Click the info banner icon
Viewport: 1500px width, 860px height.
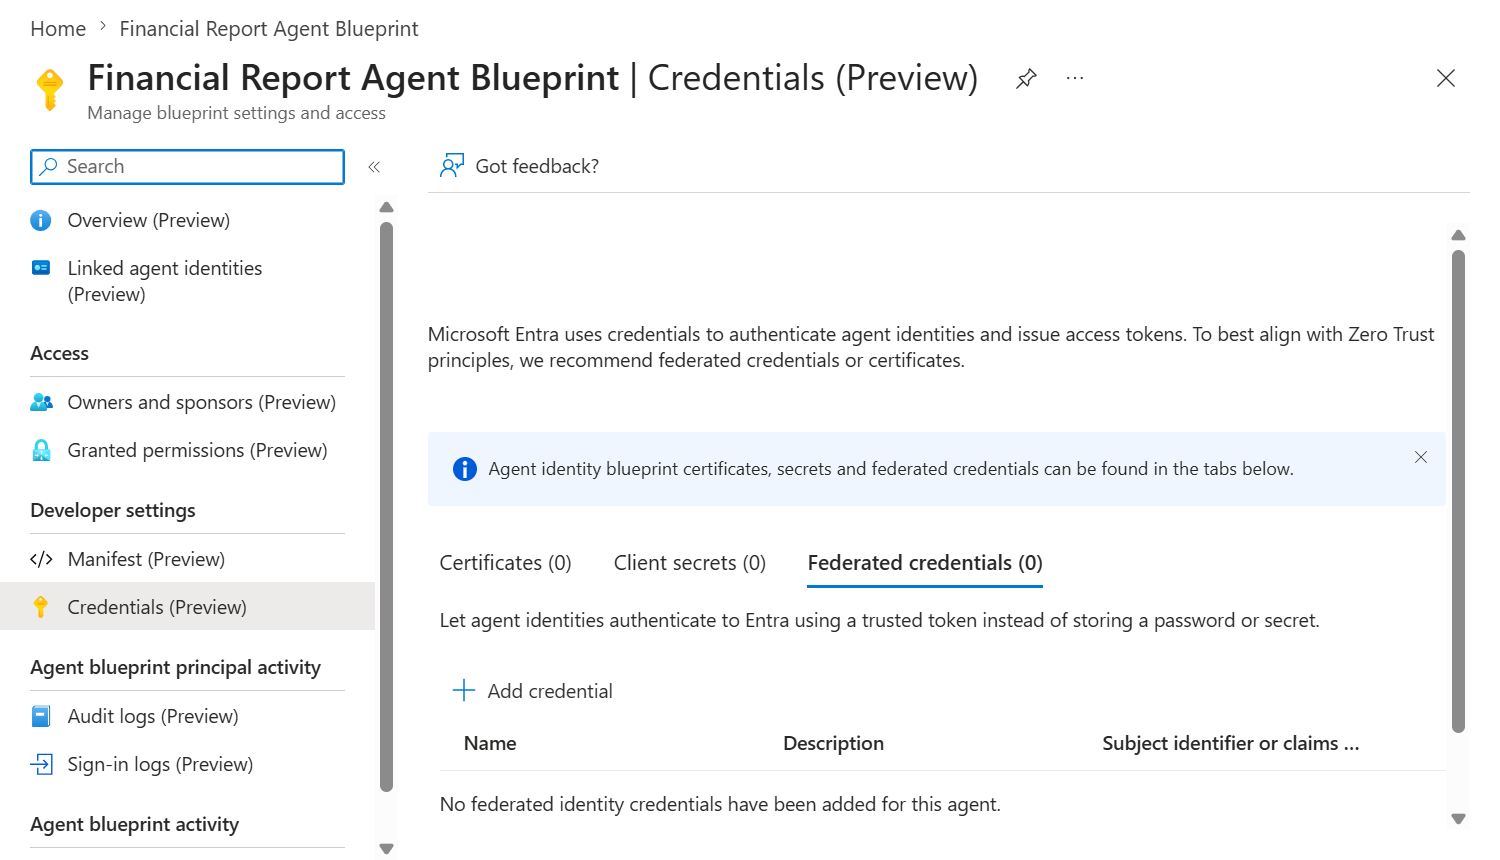pyautogui.click(x=465, y=469)
